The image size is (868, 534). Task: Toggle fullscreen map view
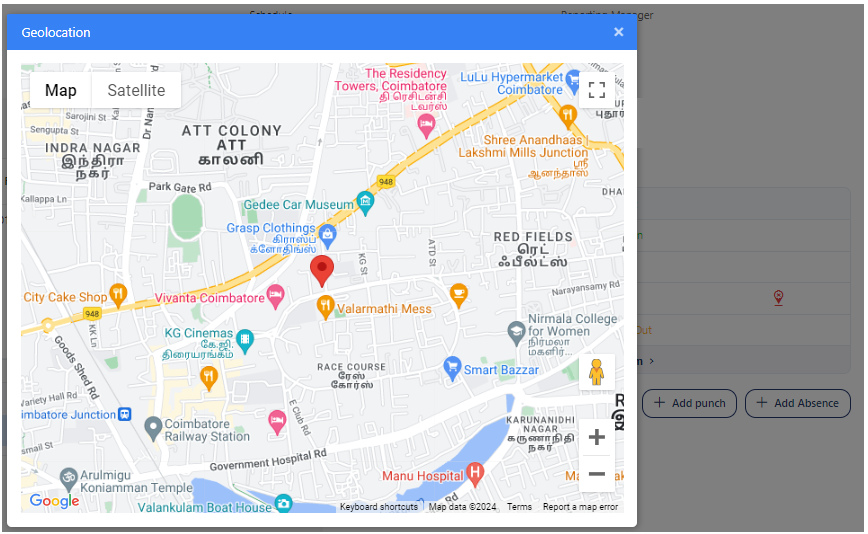point(597,91)
